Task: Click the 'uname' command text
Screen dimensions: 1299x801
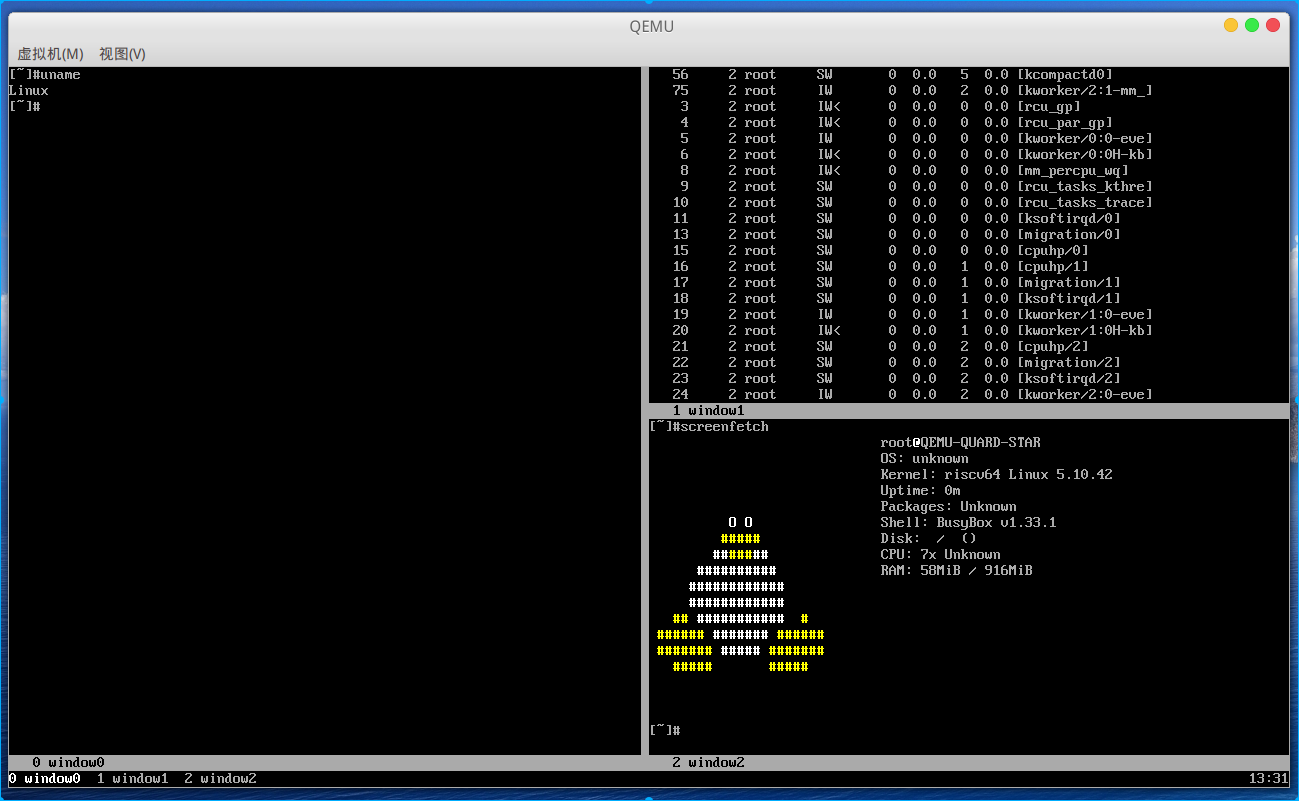Action: pos(60,75)
